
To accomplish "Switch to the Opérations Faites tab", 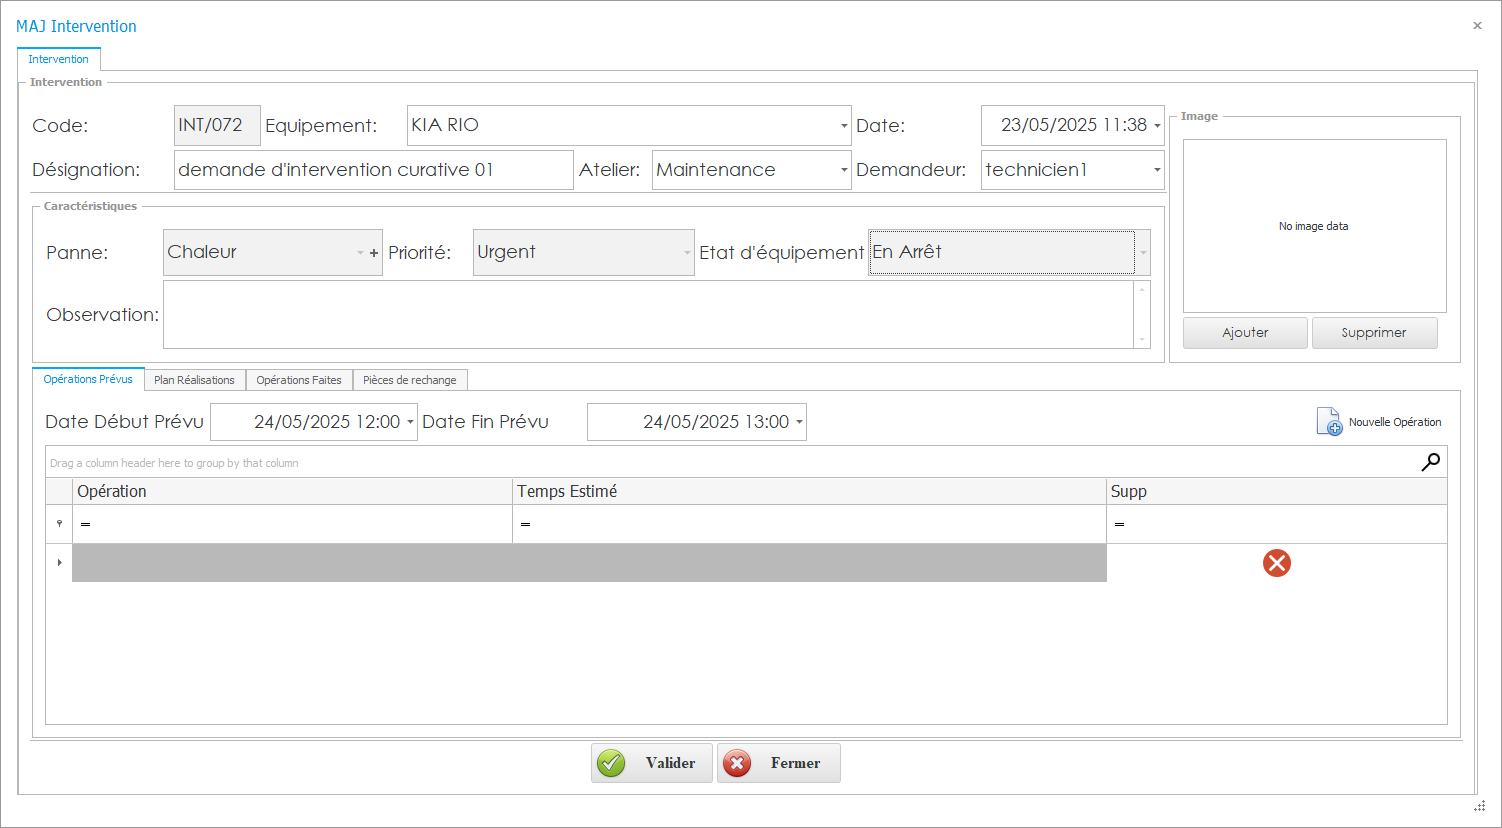I will click(298, 380).
